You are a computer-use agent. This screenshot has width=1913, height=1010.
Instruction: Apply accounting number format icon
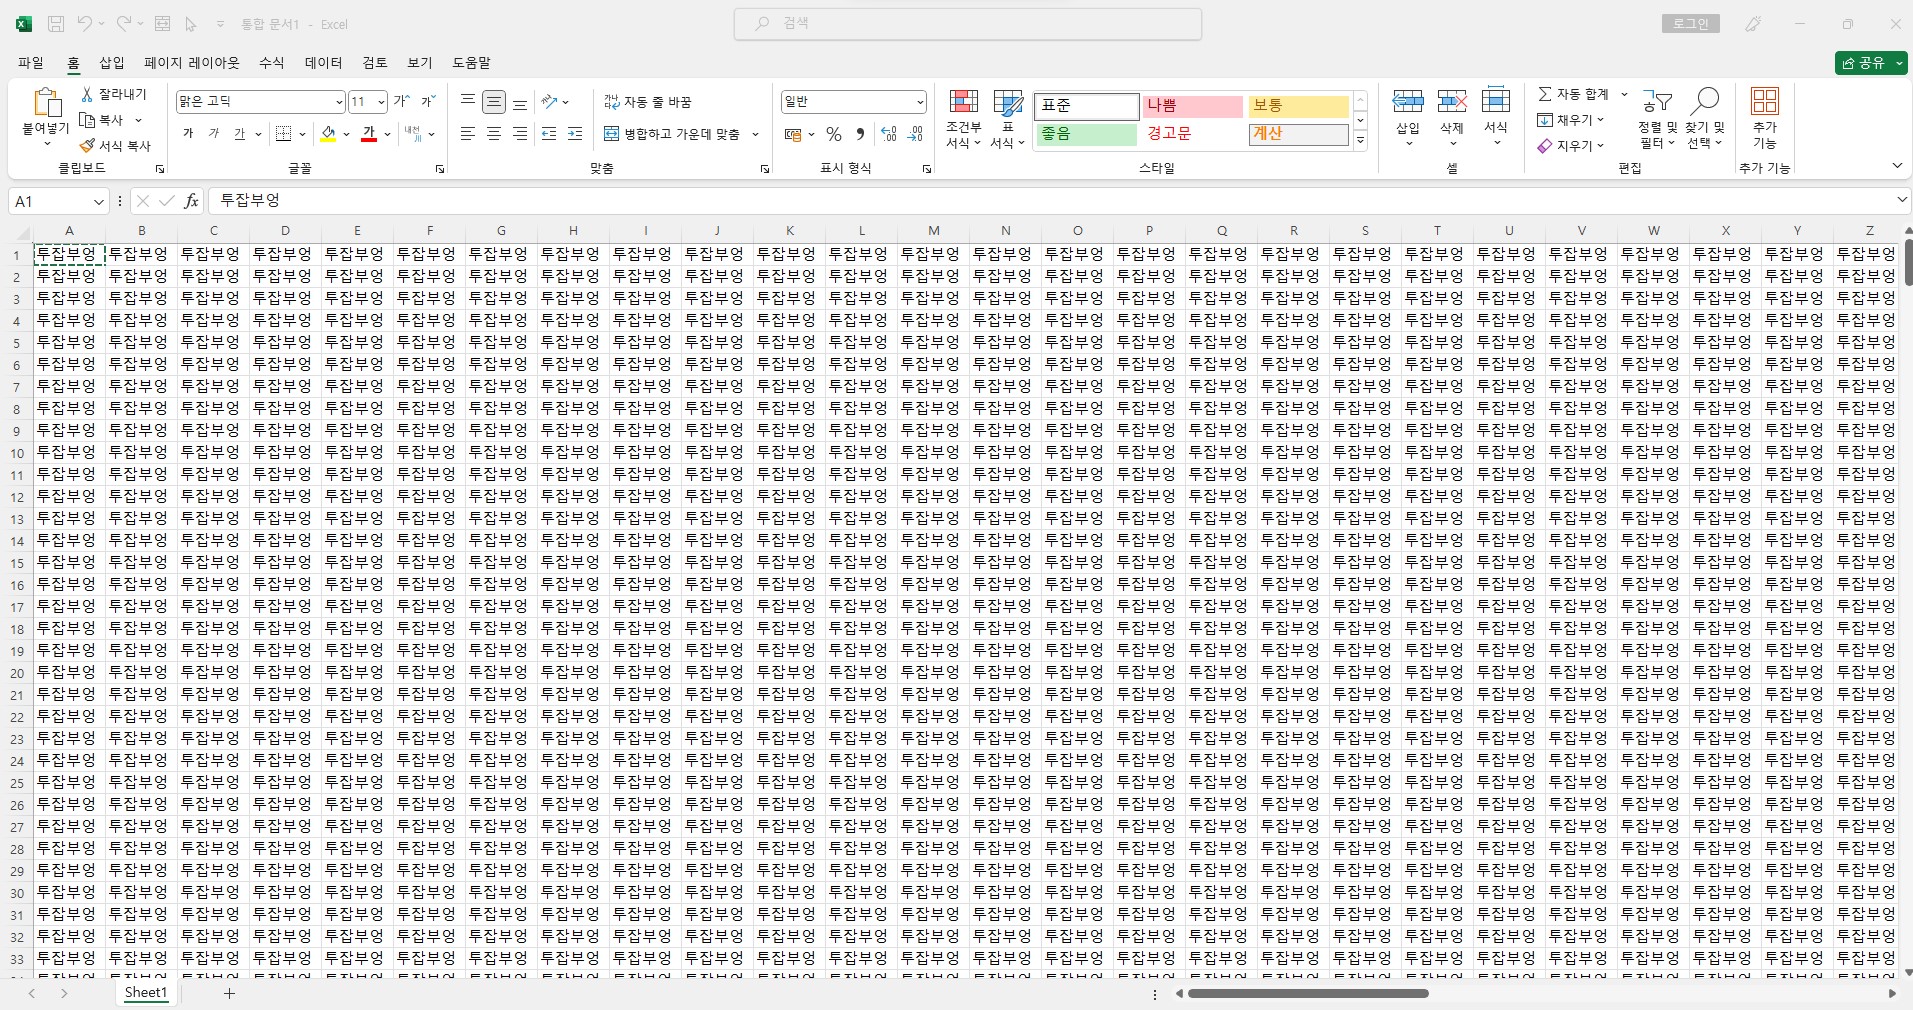pos(793,134)
